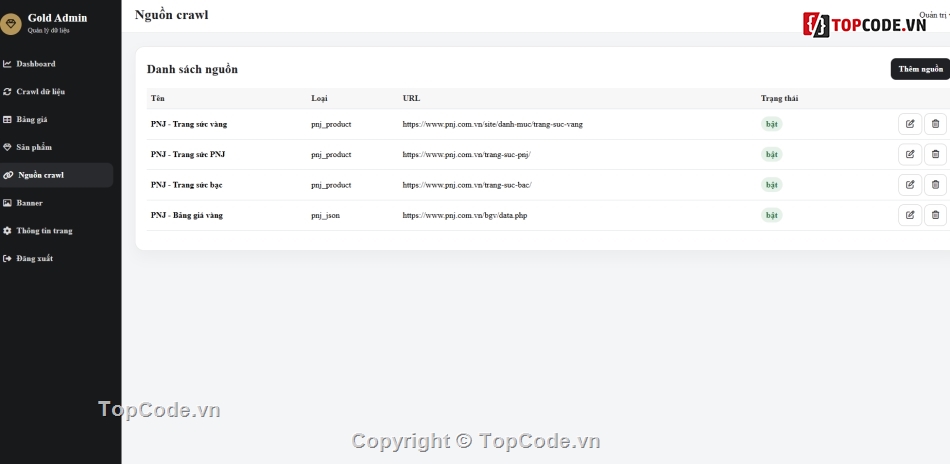Toggle bật status for Bảng giá vàng
The image size is (950, 464).
coord(771,215)
